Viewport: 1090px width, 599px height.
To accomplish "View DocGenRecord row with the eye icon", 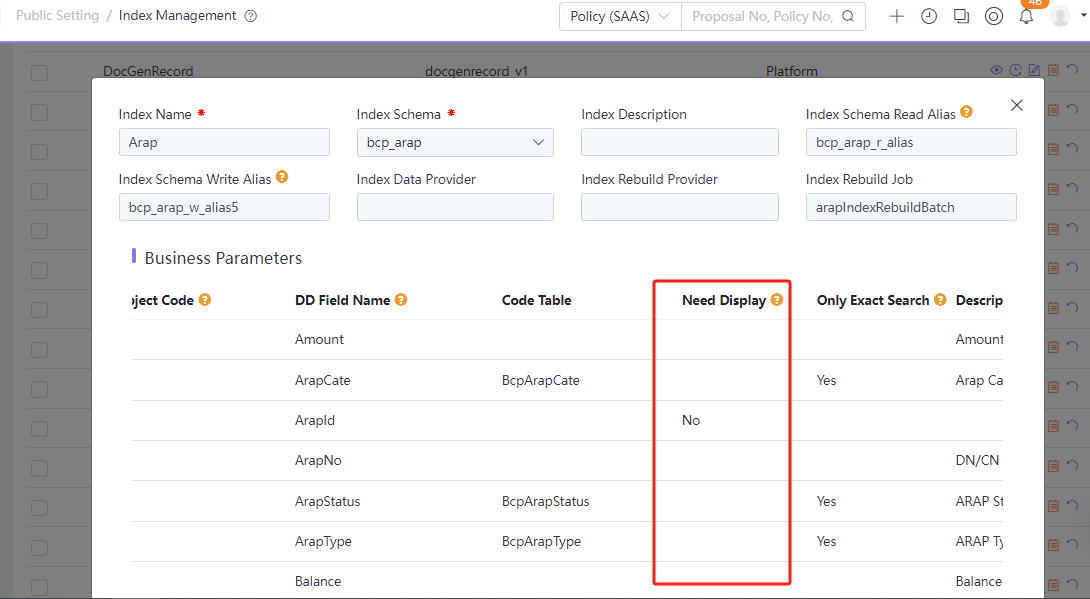I will pyautogui.click(x=996, y=70).
